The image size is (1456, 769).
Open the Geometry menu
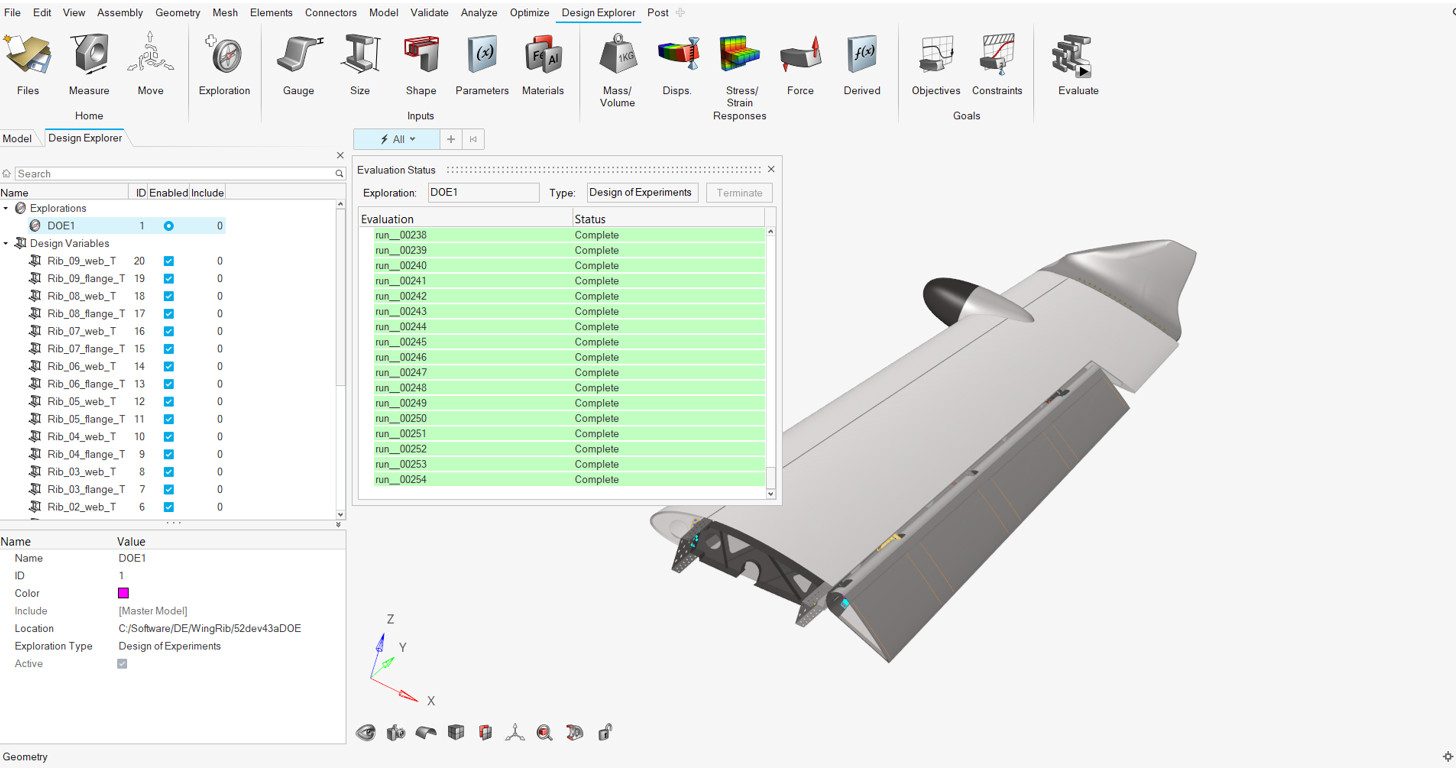coord(177,12)
